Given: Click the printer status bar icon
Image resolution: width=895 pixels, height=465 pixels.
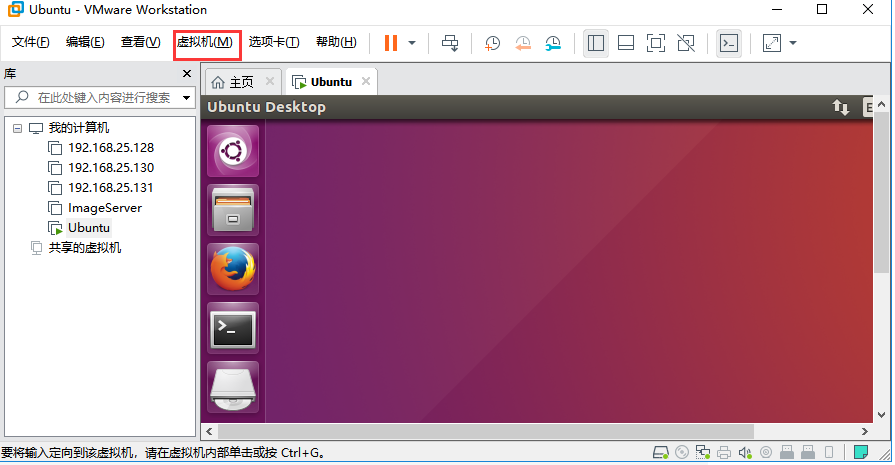Looking at the screenshot, I should coord(724,453).
